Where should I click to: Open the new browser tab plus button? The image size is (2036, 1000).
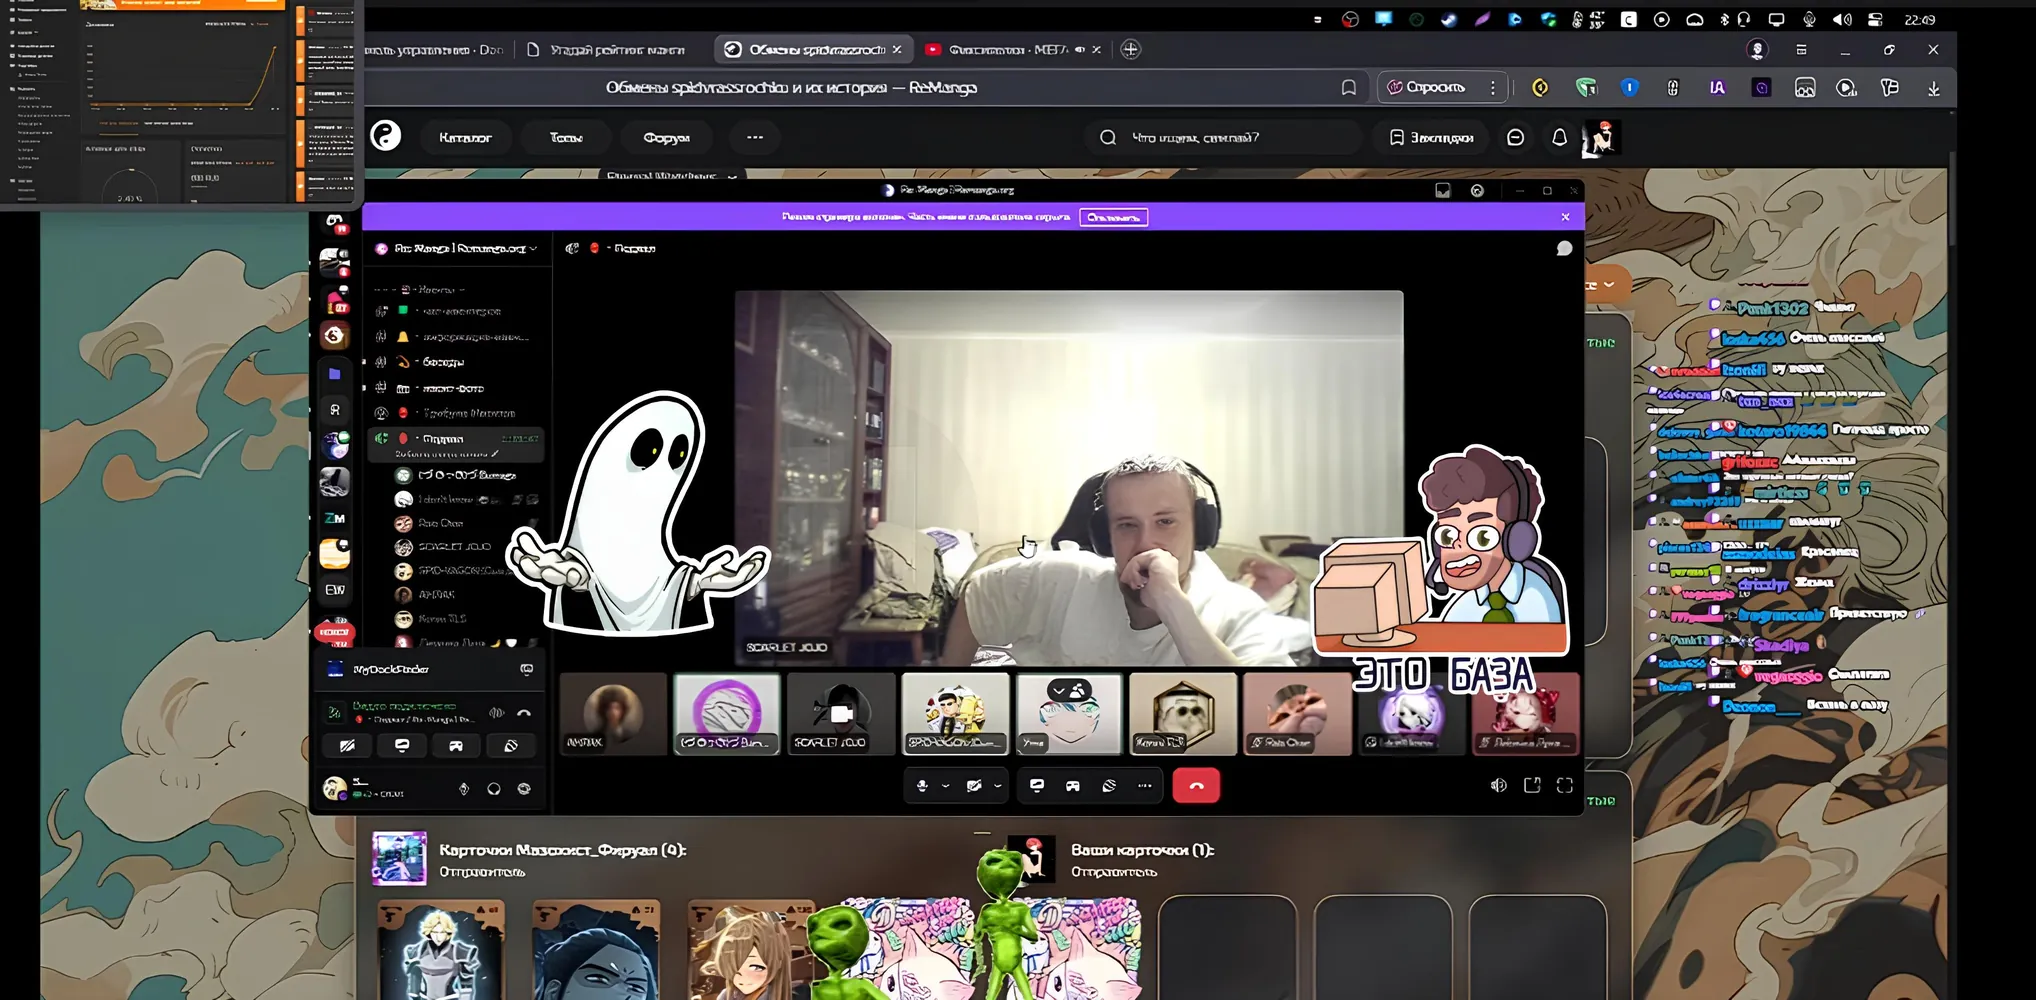coord(1131,49)
